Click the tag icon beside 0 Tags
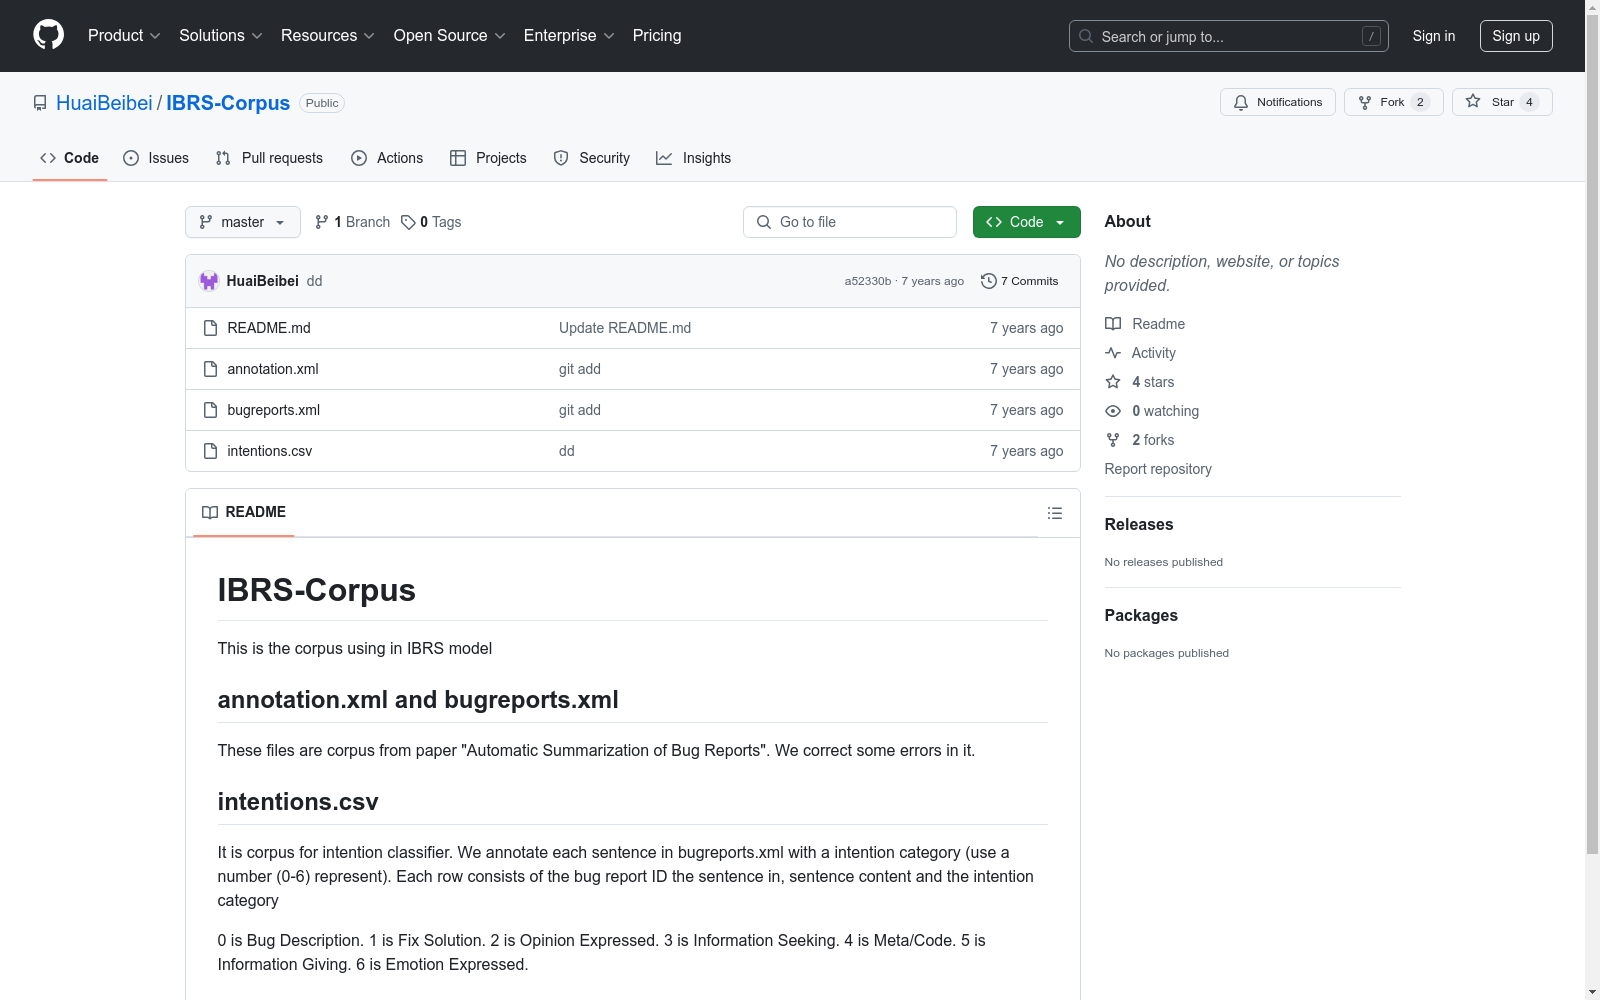The width and height of the screenshot is (1600, 1000). [x=408, y=222]
